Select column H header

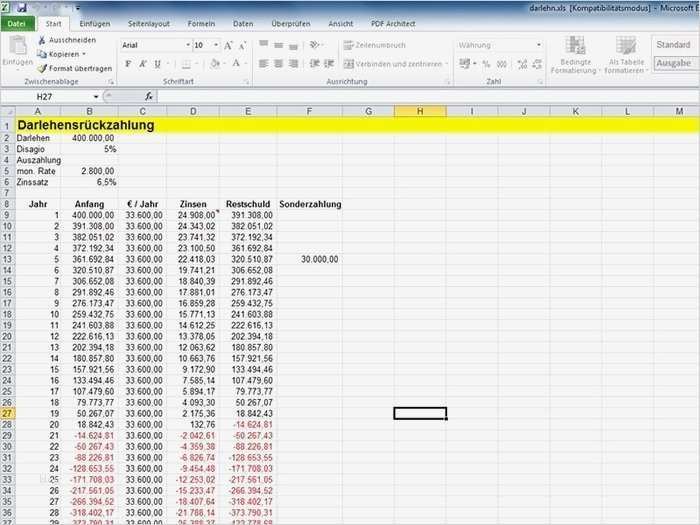point(420,111)
